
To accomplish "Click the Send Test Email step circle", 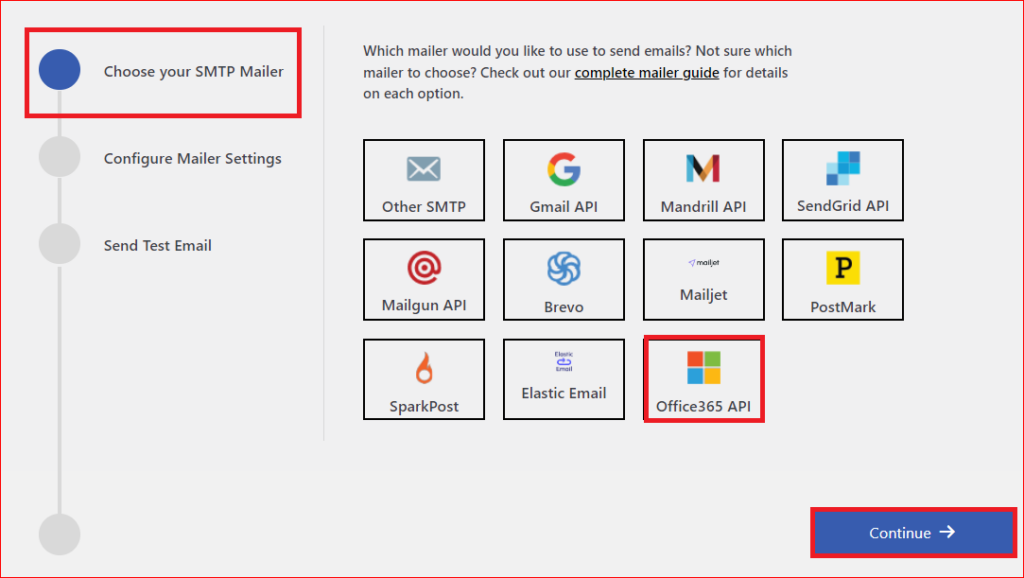I will (60, 245).
